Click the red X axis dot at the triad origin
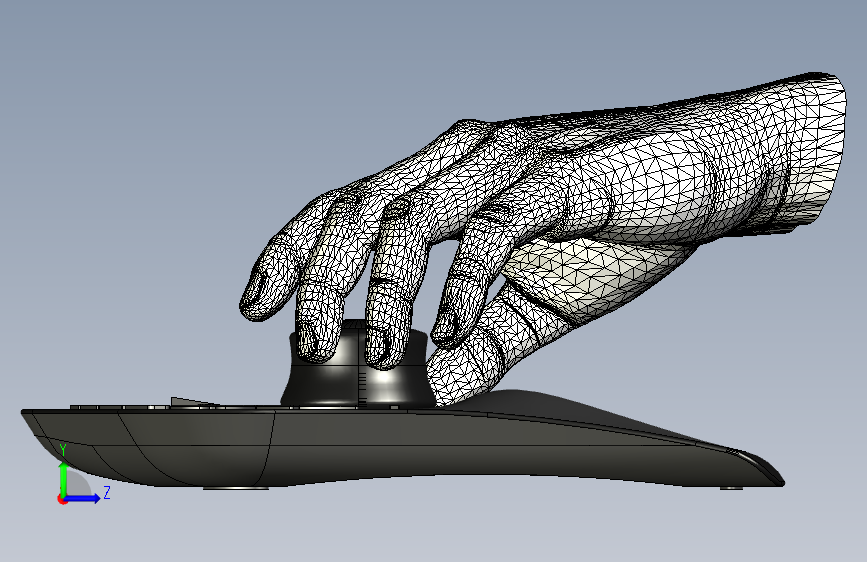This screenshot has height=562, width=867. coord(62,499)
